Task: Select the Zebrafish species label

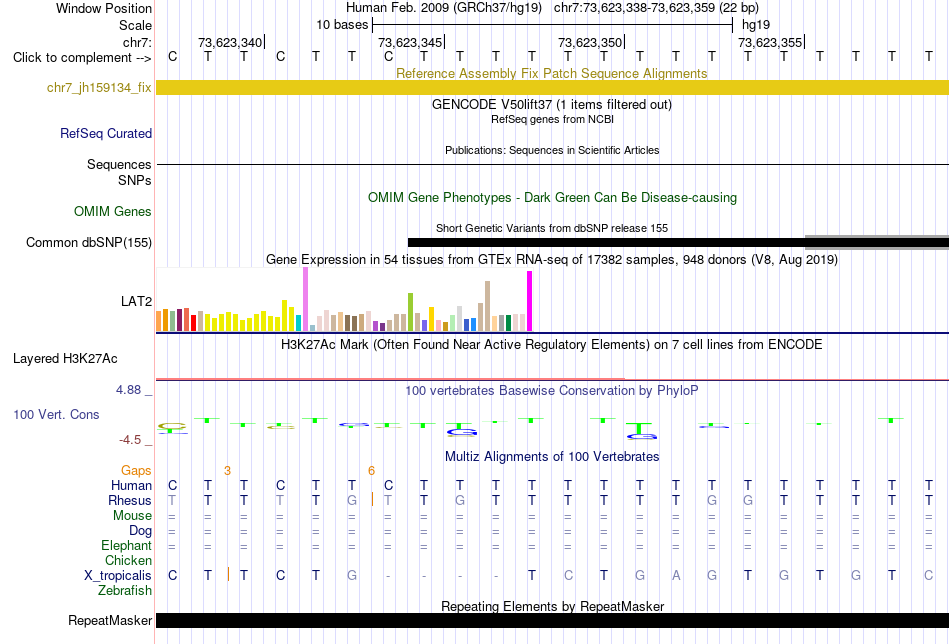Action: (125, 590)
